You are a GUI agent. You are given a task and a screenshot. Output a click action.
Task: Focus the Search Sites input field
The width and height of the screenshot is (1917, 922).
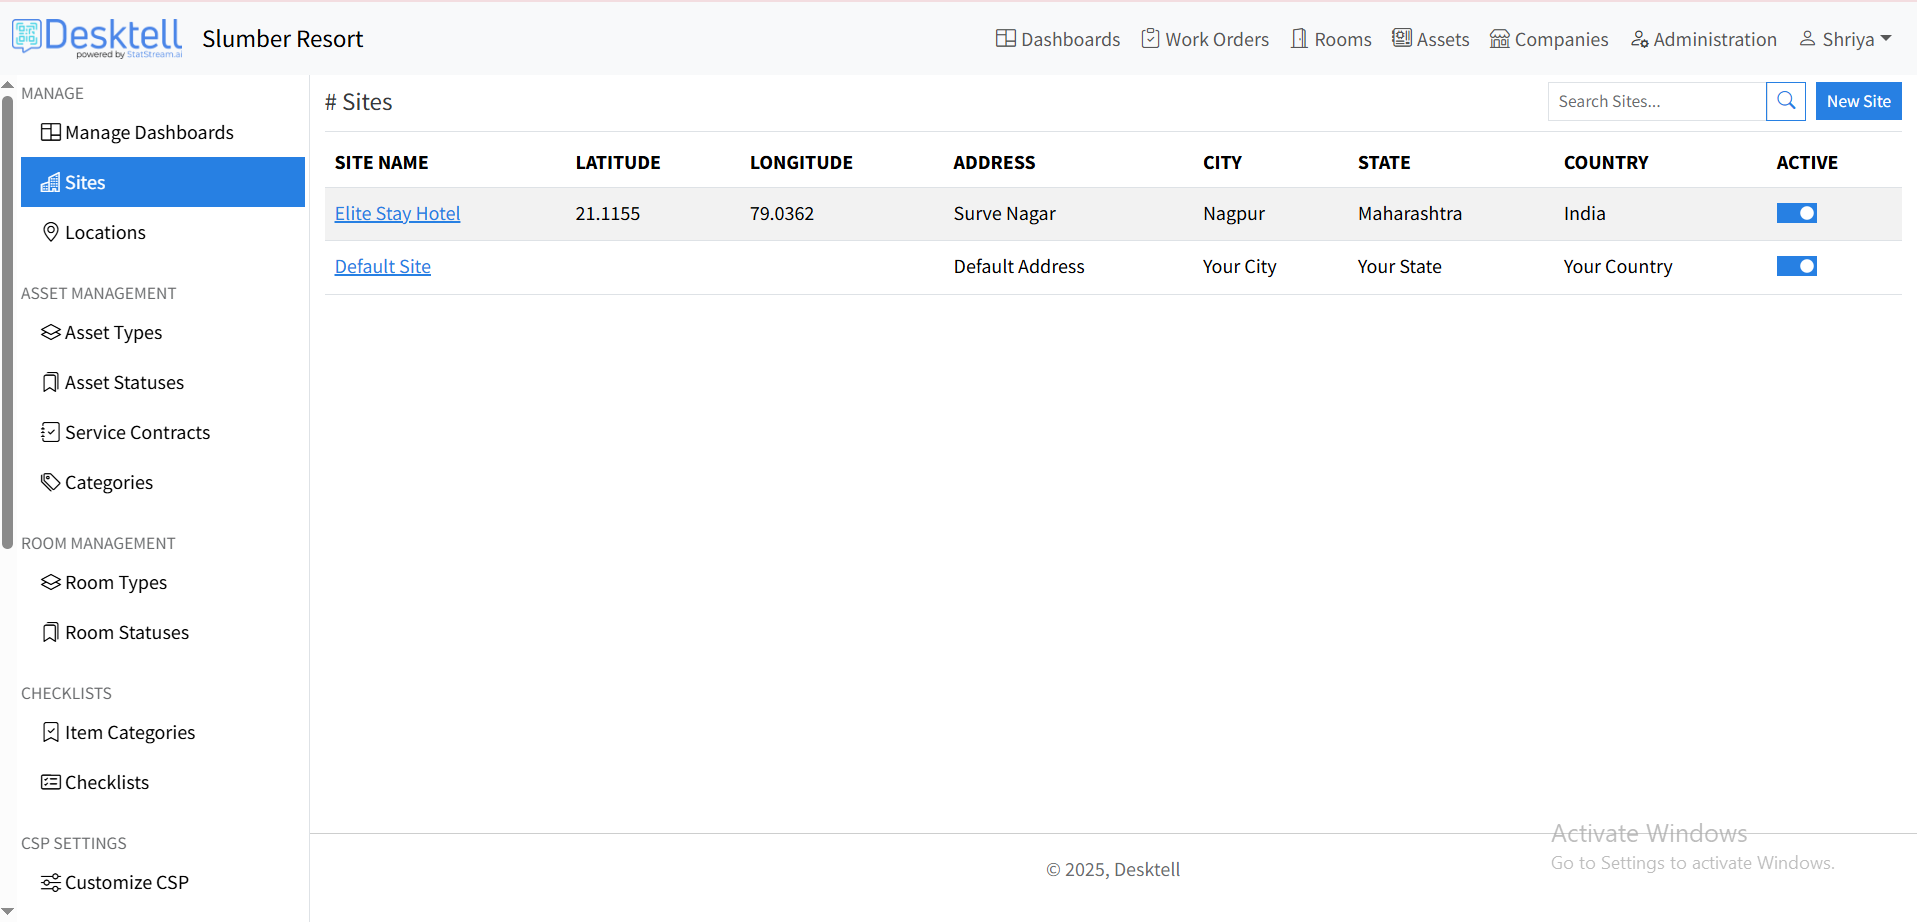tap(1656, 101)
